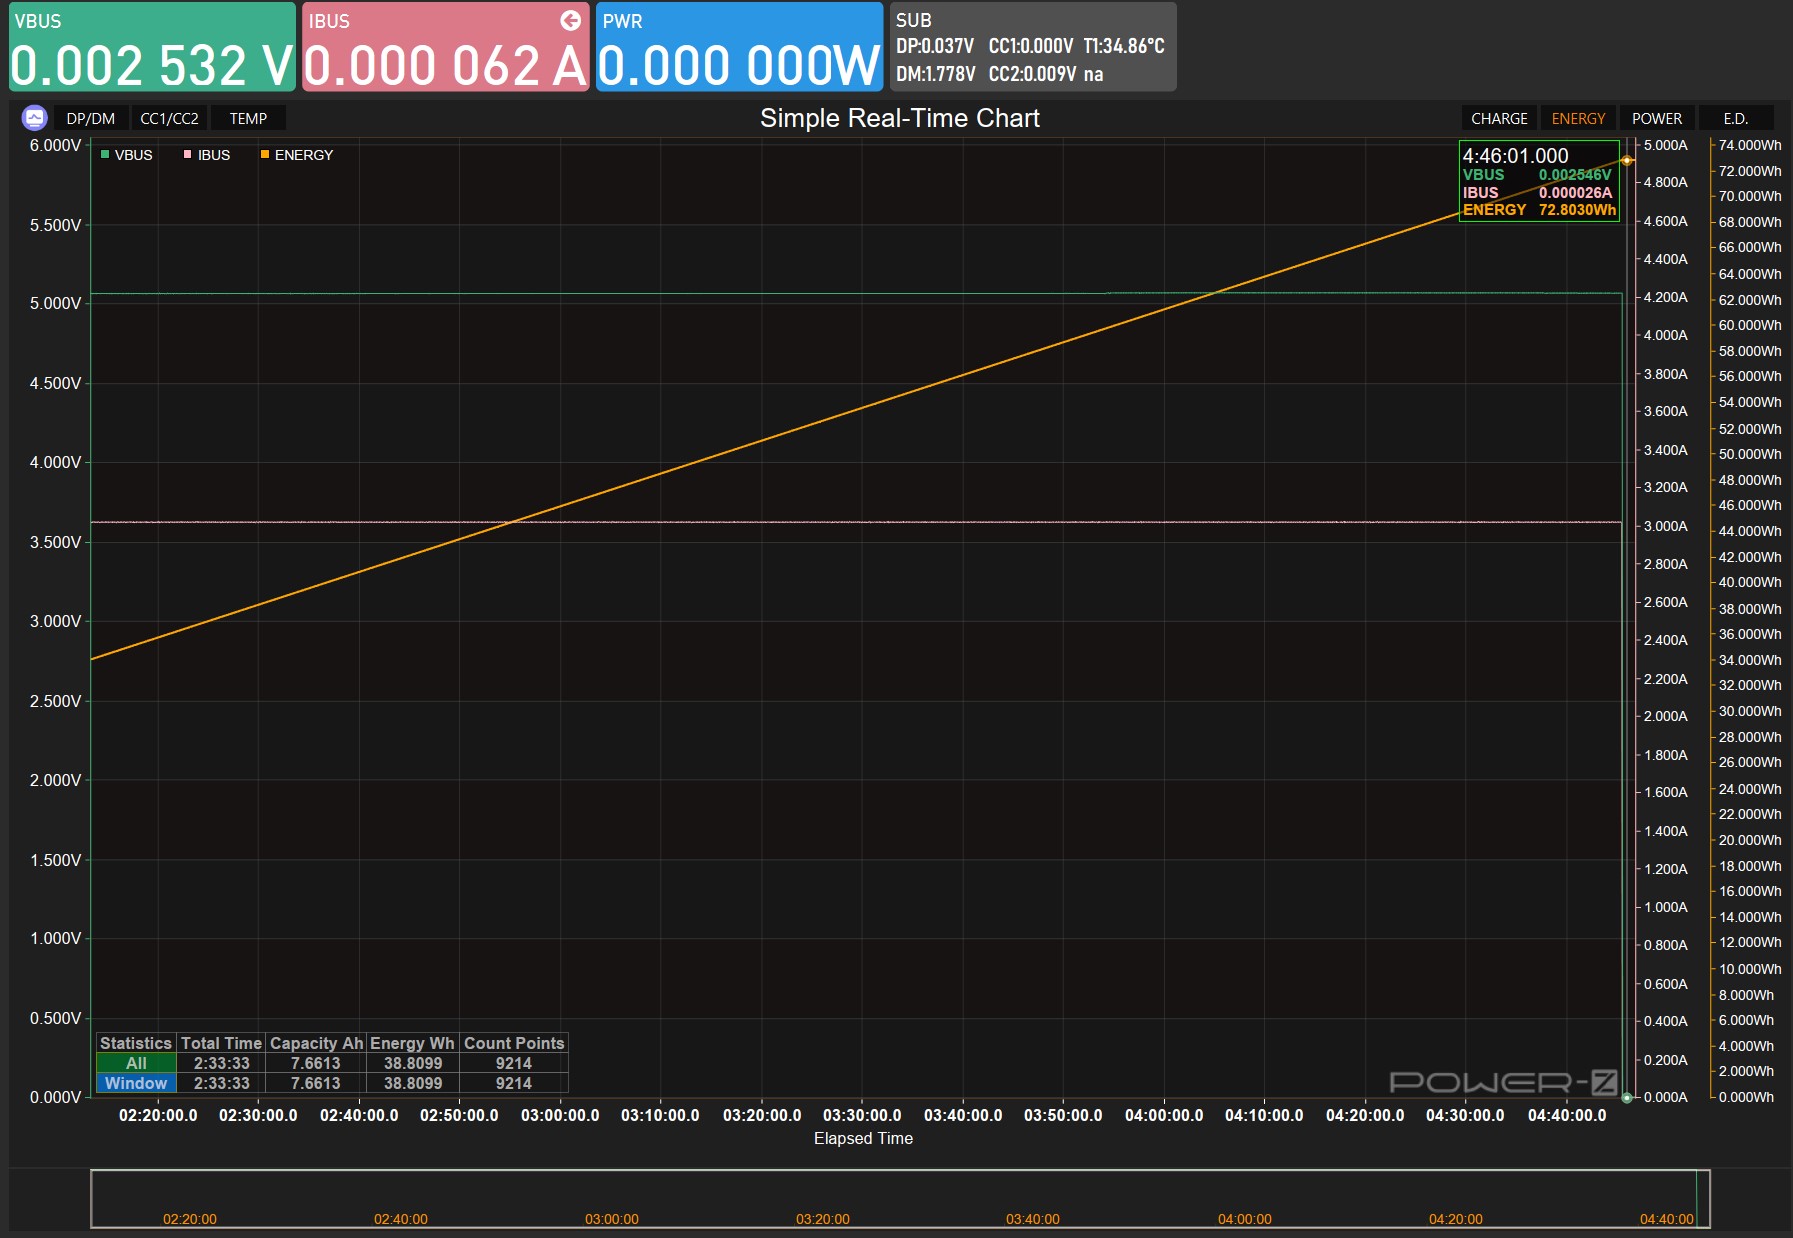Viewport: 1793px width, 1238px height.
Task: Click the Capacity Ah column header
Action: click(316, 1043)
